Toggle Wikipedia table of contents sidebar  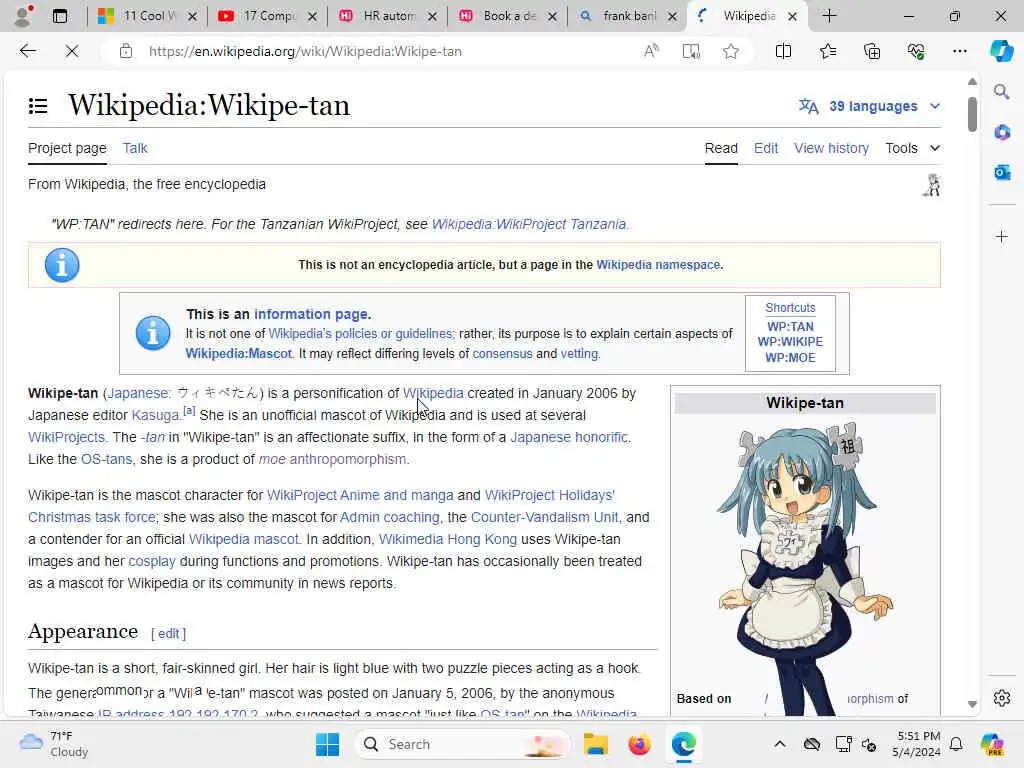point(38,106)
